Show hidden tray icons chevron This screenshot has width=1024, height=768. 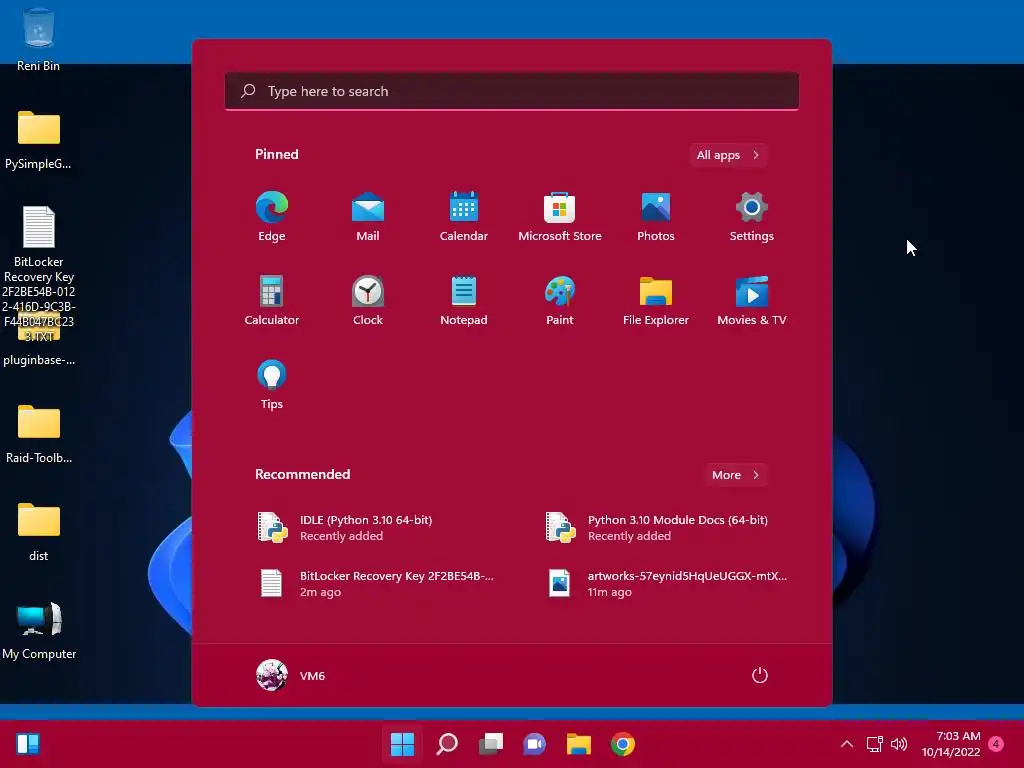point(846,744)
